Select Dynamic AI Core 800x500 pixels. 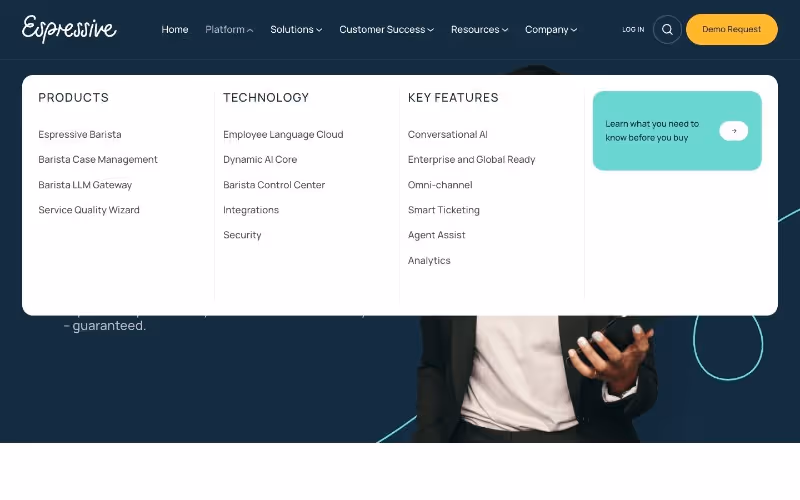260,159
